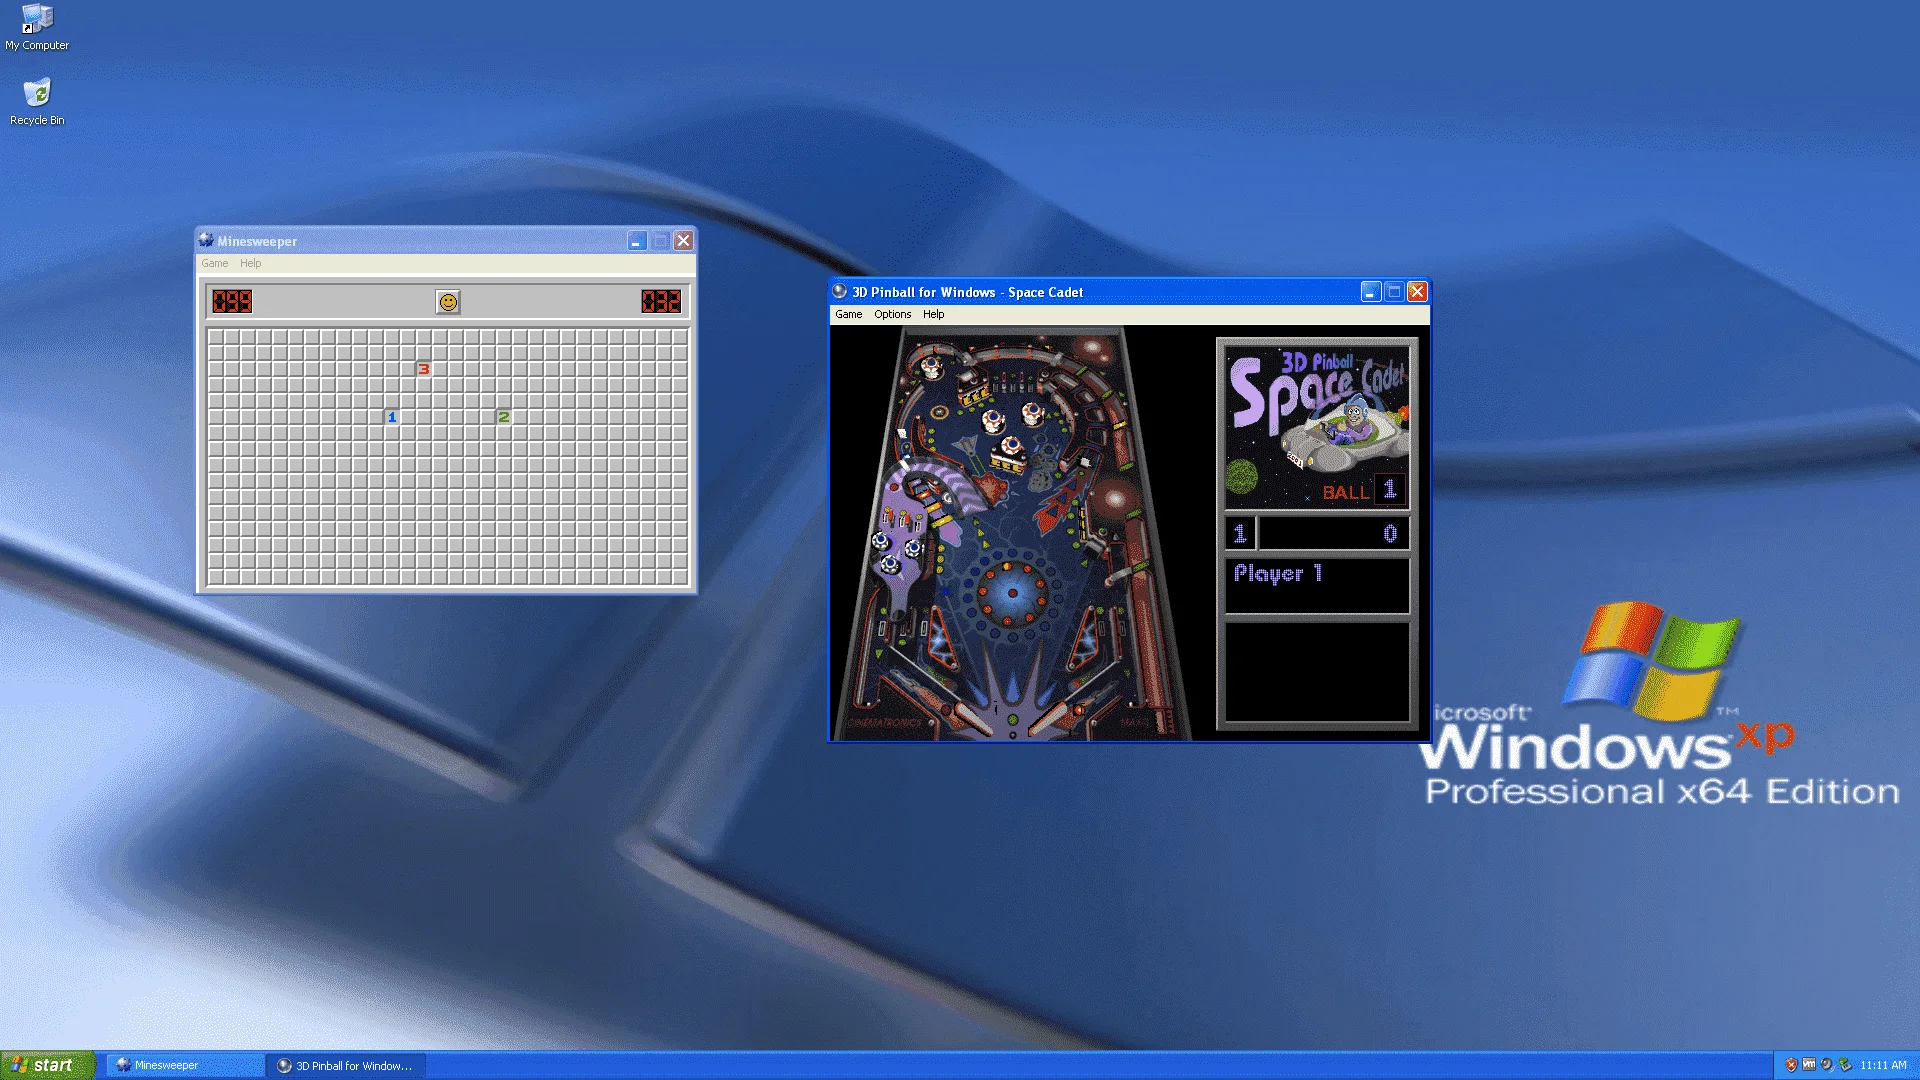Open the Options menu in 3D Pinball
Image resolution: width=1920 pixels, height=1080 pixels.
coord(893,314)
